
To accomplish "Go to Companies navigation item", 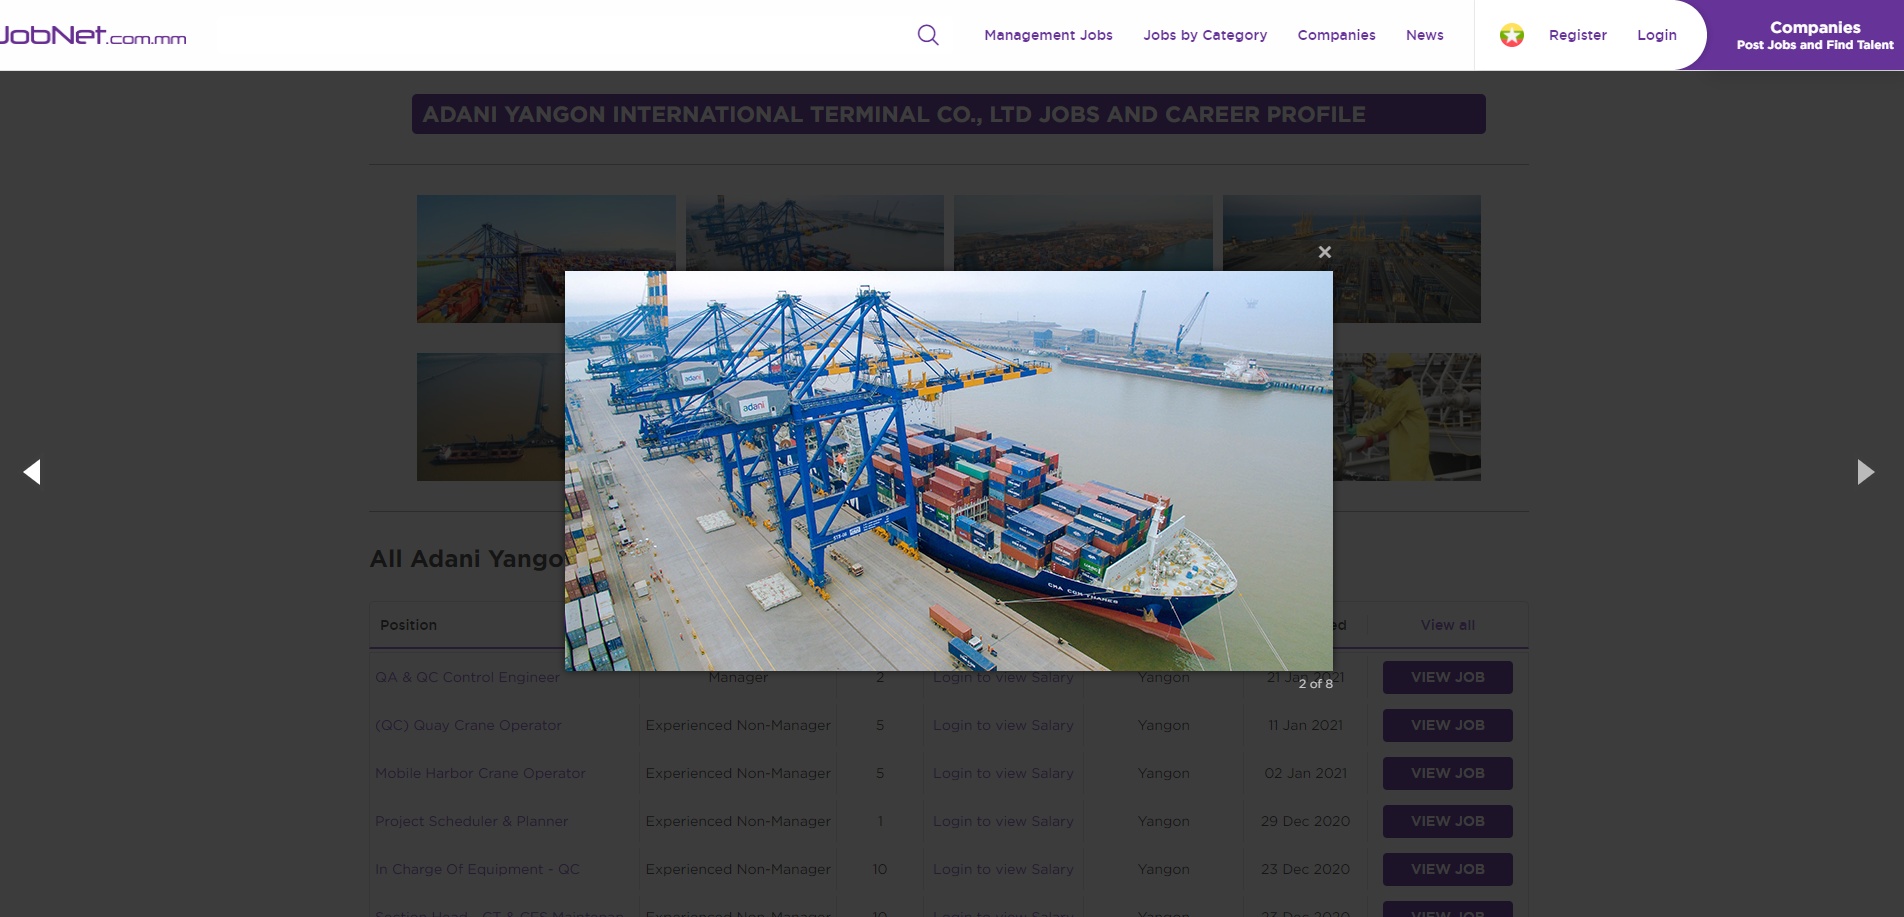I will pyautogui.click(x=1336, y=35).
